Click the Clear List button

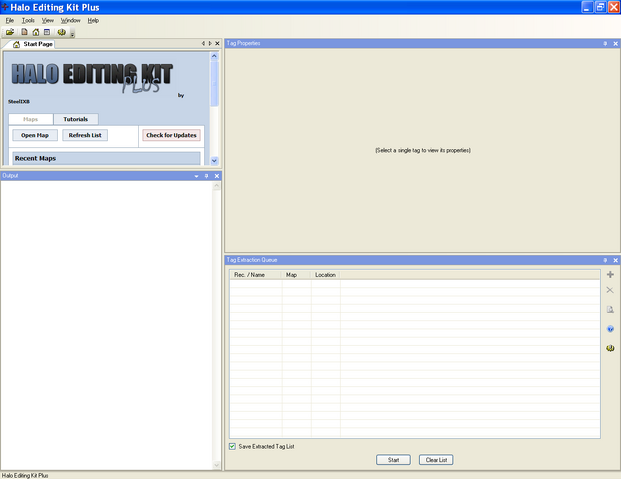coord(436,460)
